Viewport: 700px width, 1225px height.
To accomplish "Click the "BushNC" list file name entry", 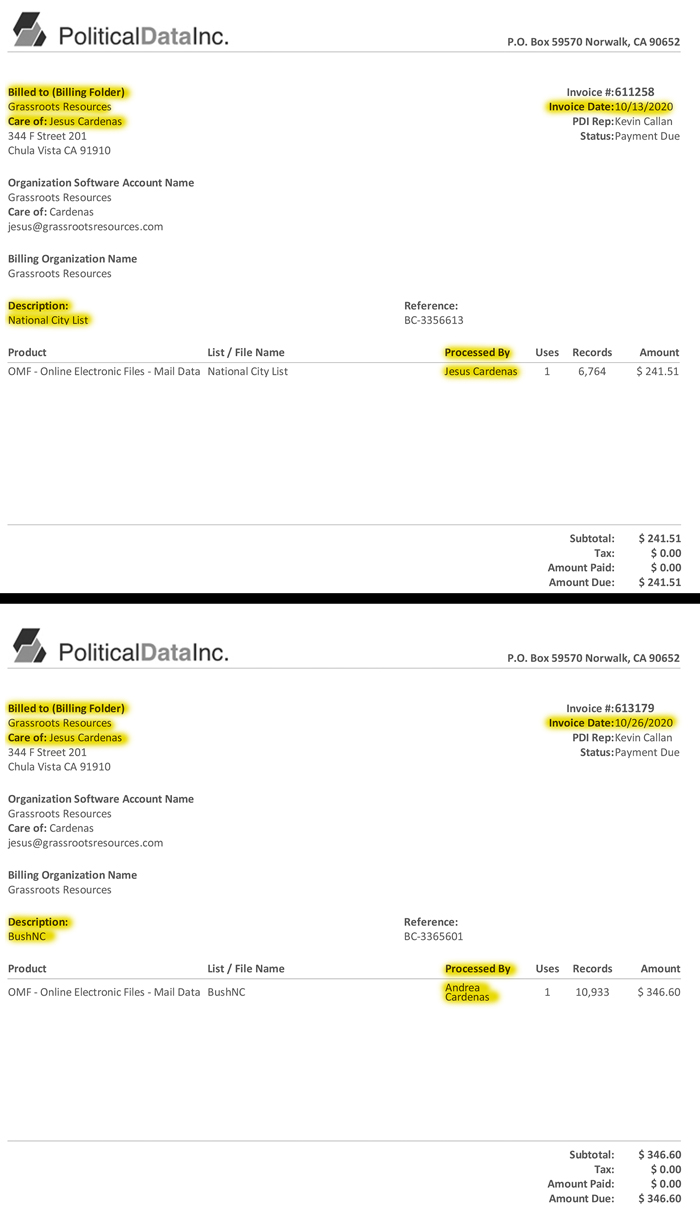I will (x=226, y=992).
